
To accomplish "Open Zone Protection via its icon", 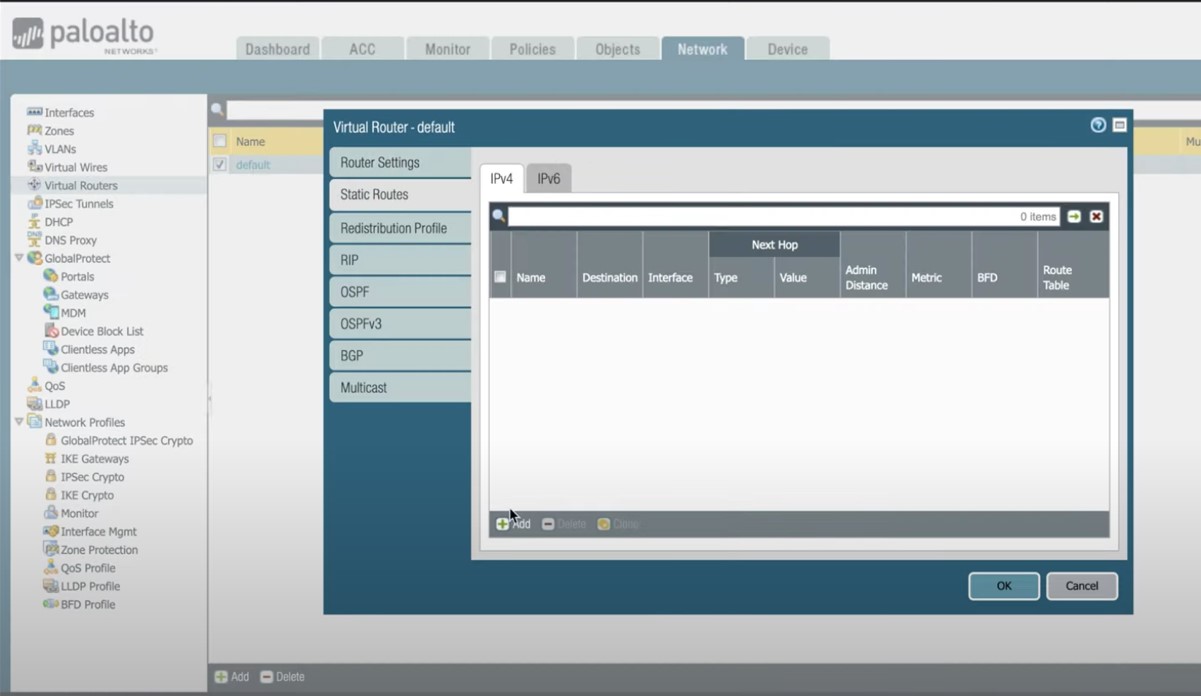I will [x=51, y=549].
